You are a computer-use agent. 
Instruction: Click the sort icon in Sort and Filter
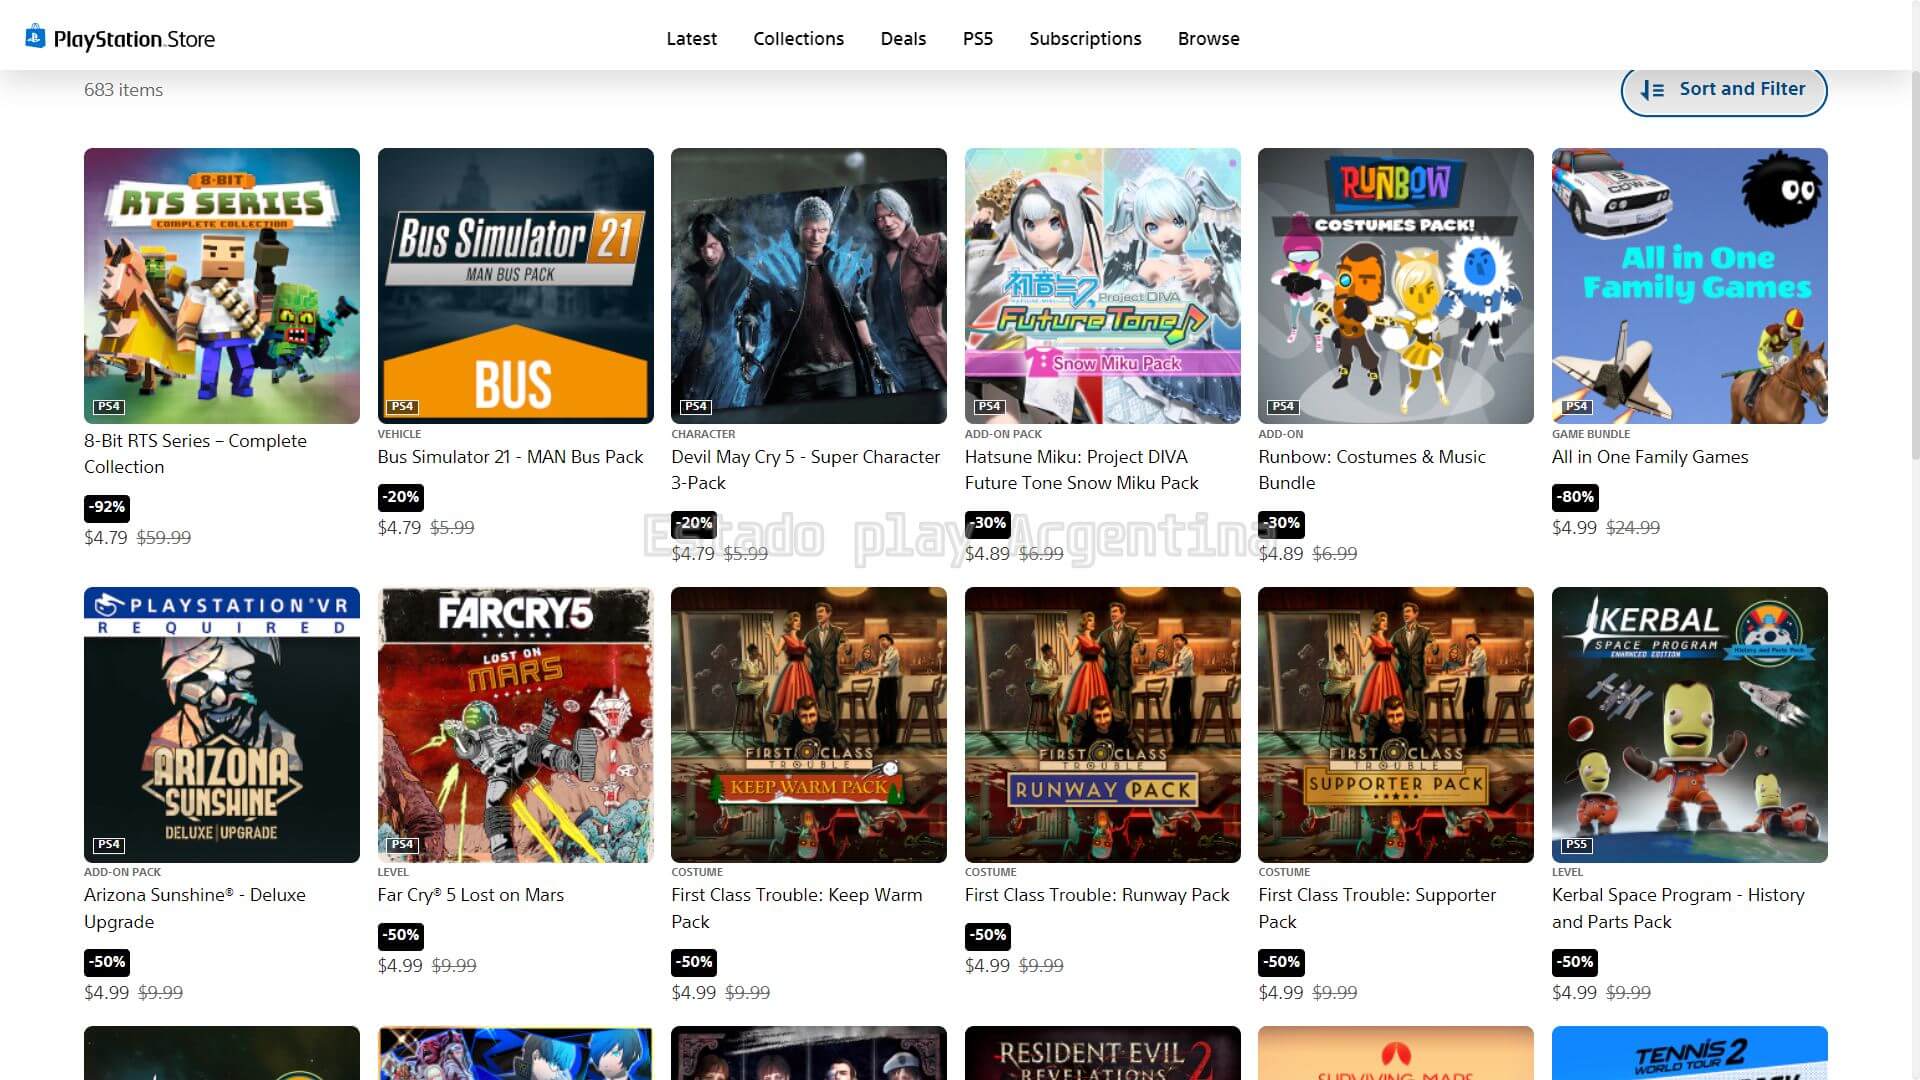[1652, 90]
